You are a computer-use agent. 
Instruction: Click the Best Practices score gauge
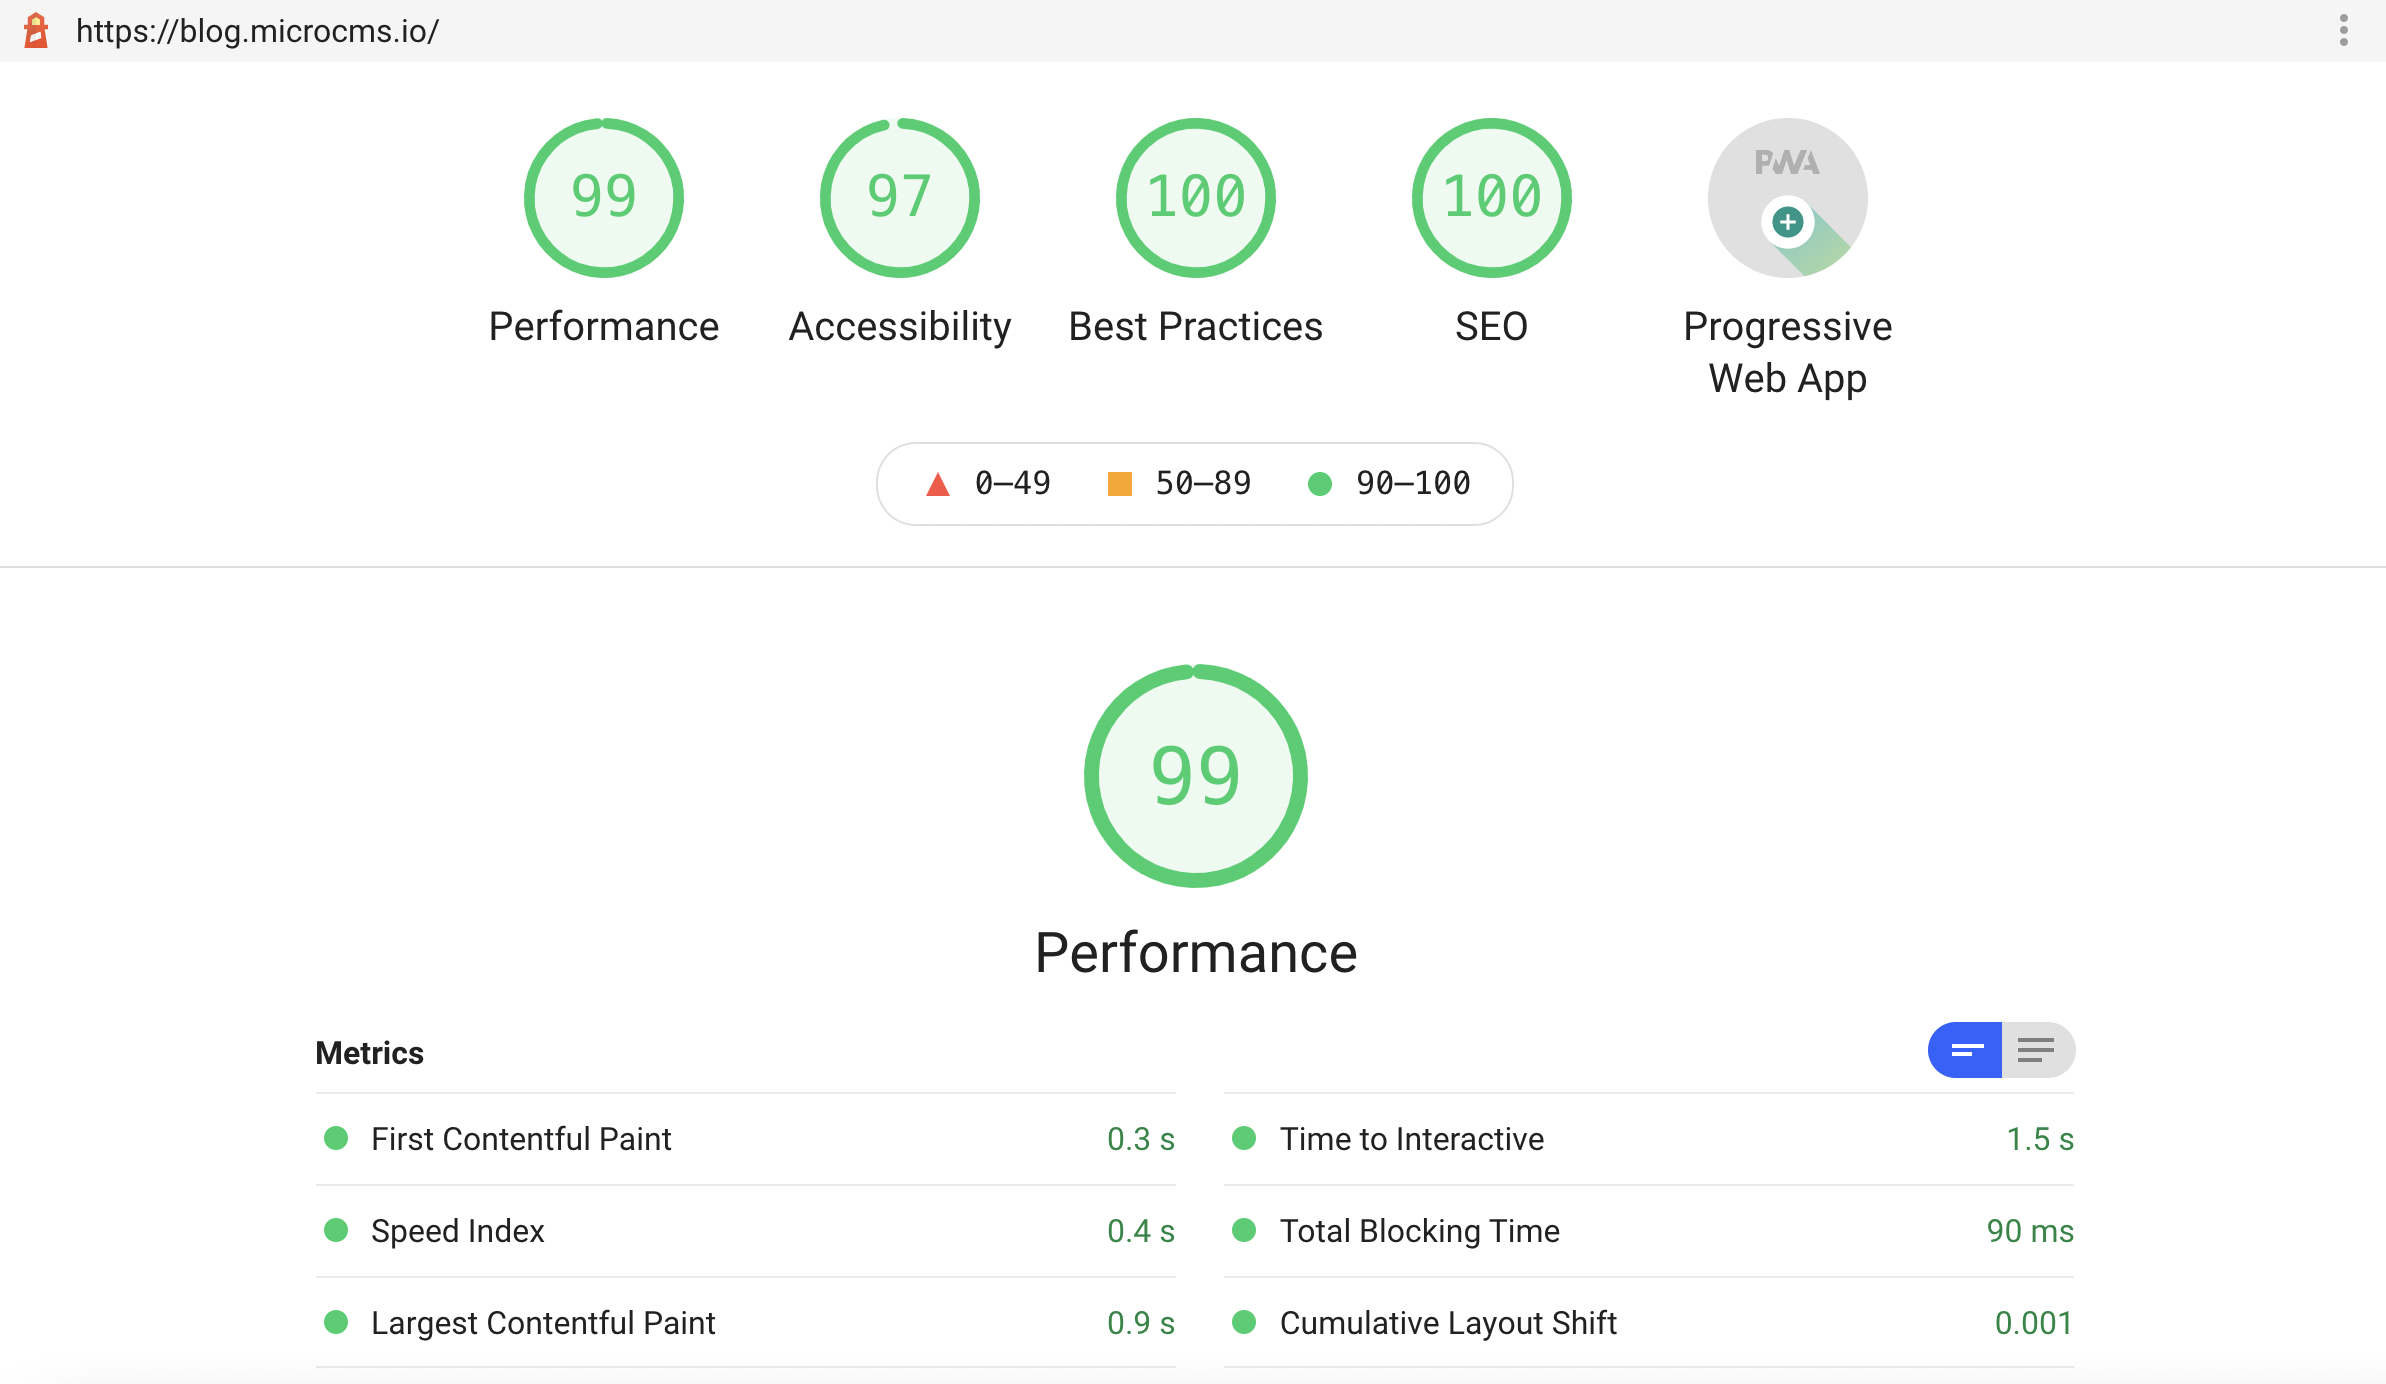pyautogui.click(x=1195, y=198)
